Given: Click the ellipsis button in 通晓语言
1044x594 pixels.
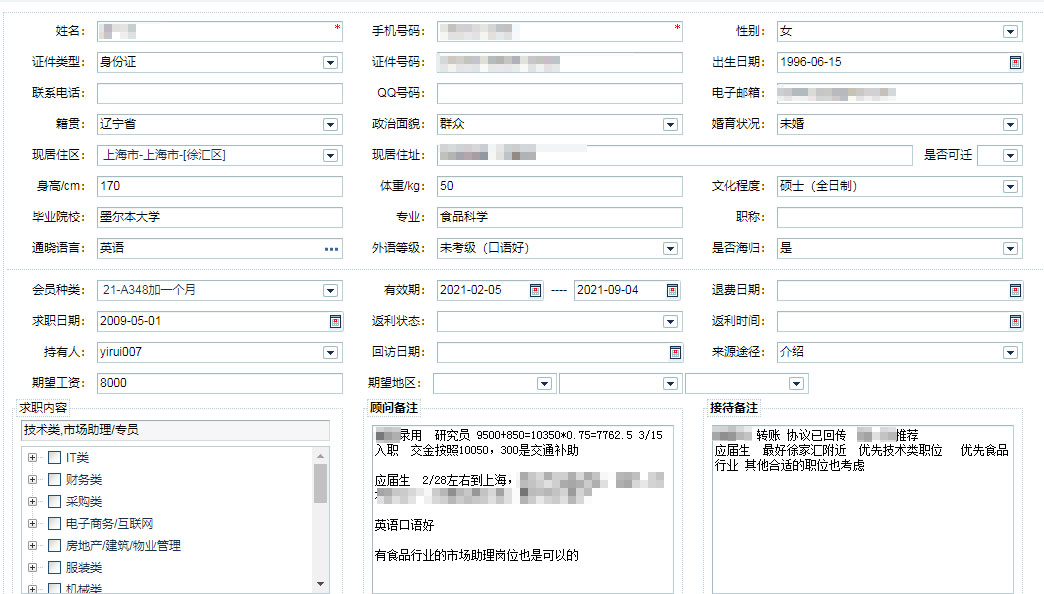Looking at the screenshot, I should 332,249.
